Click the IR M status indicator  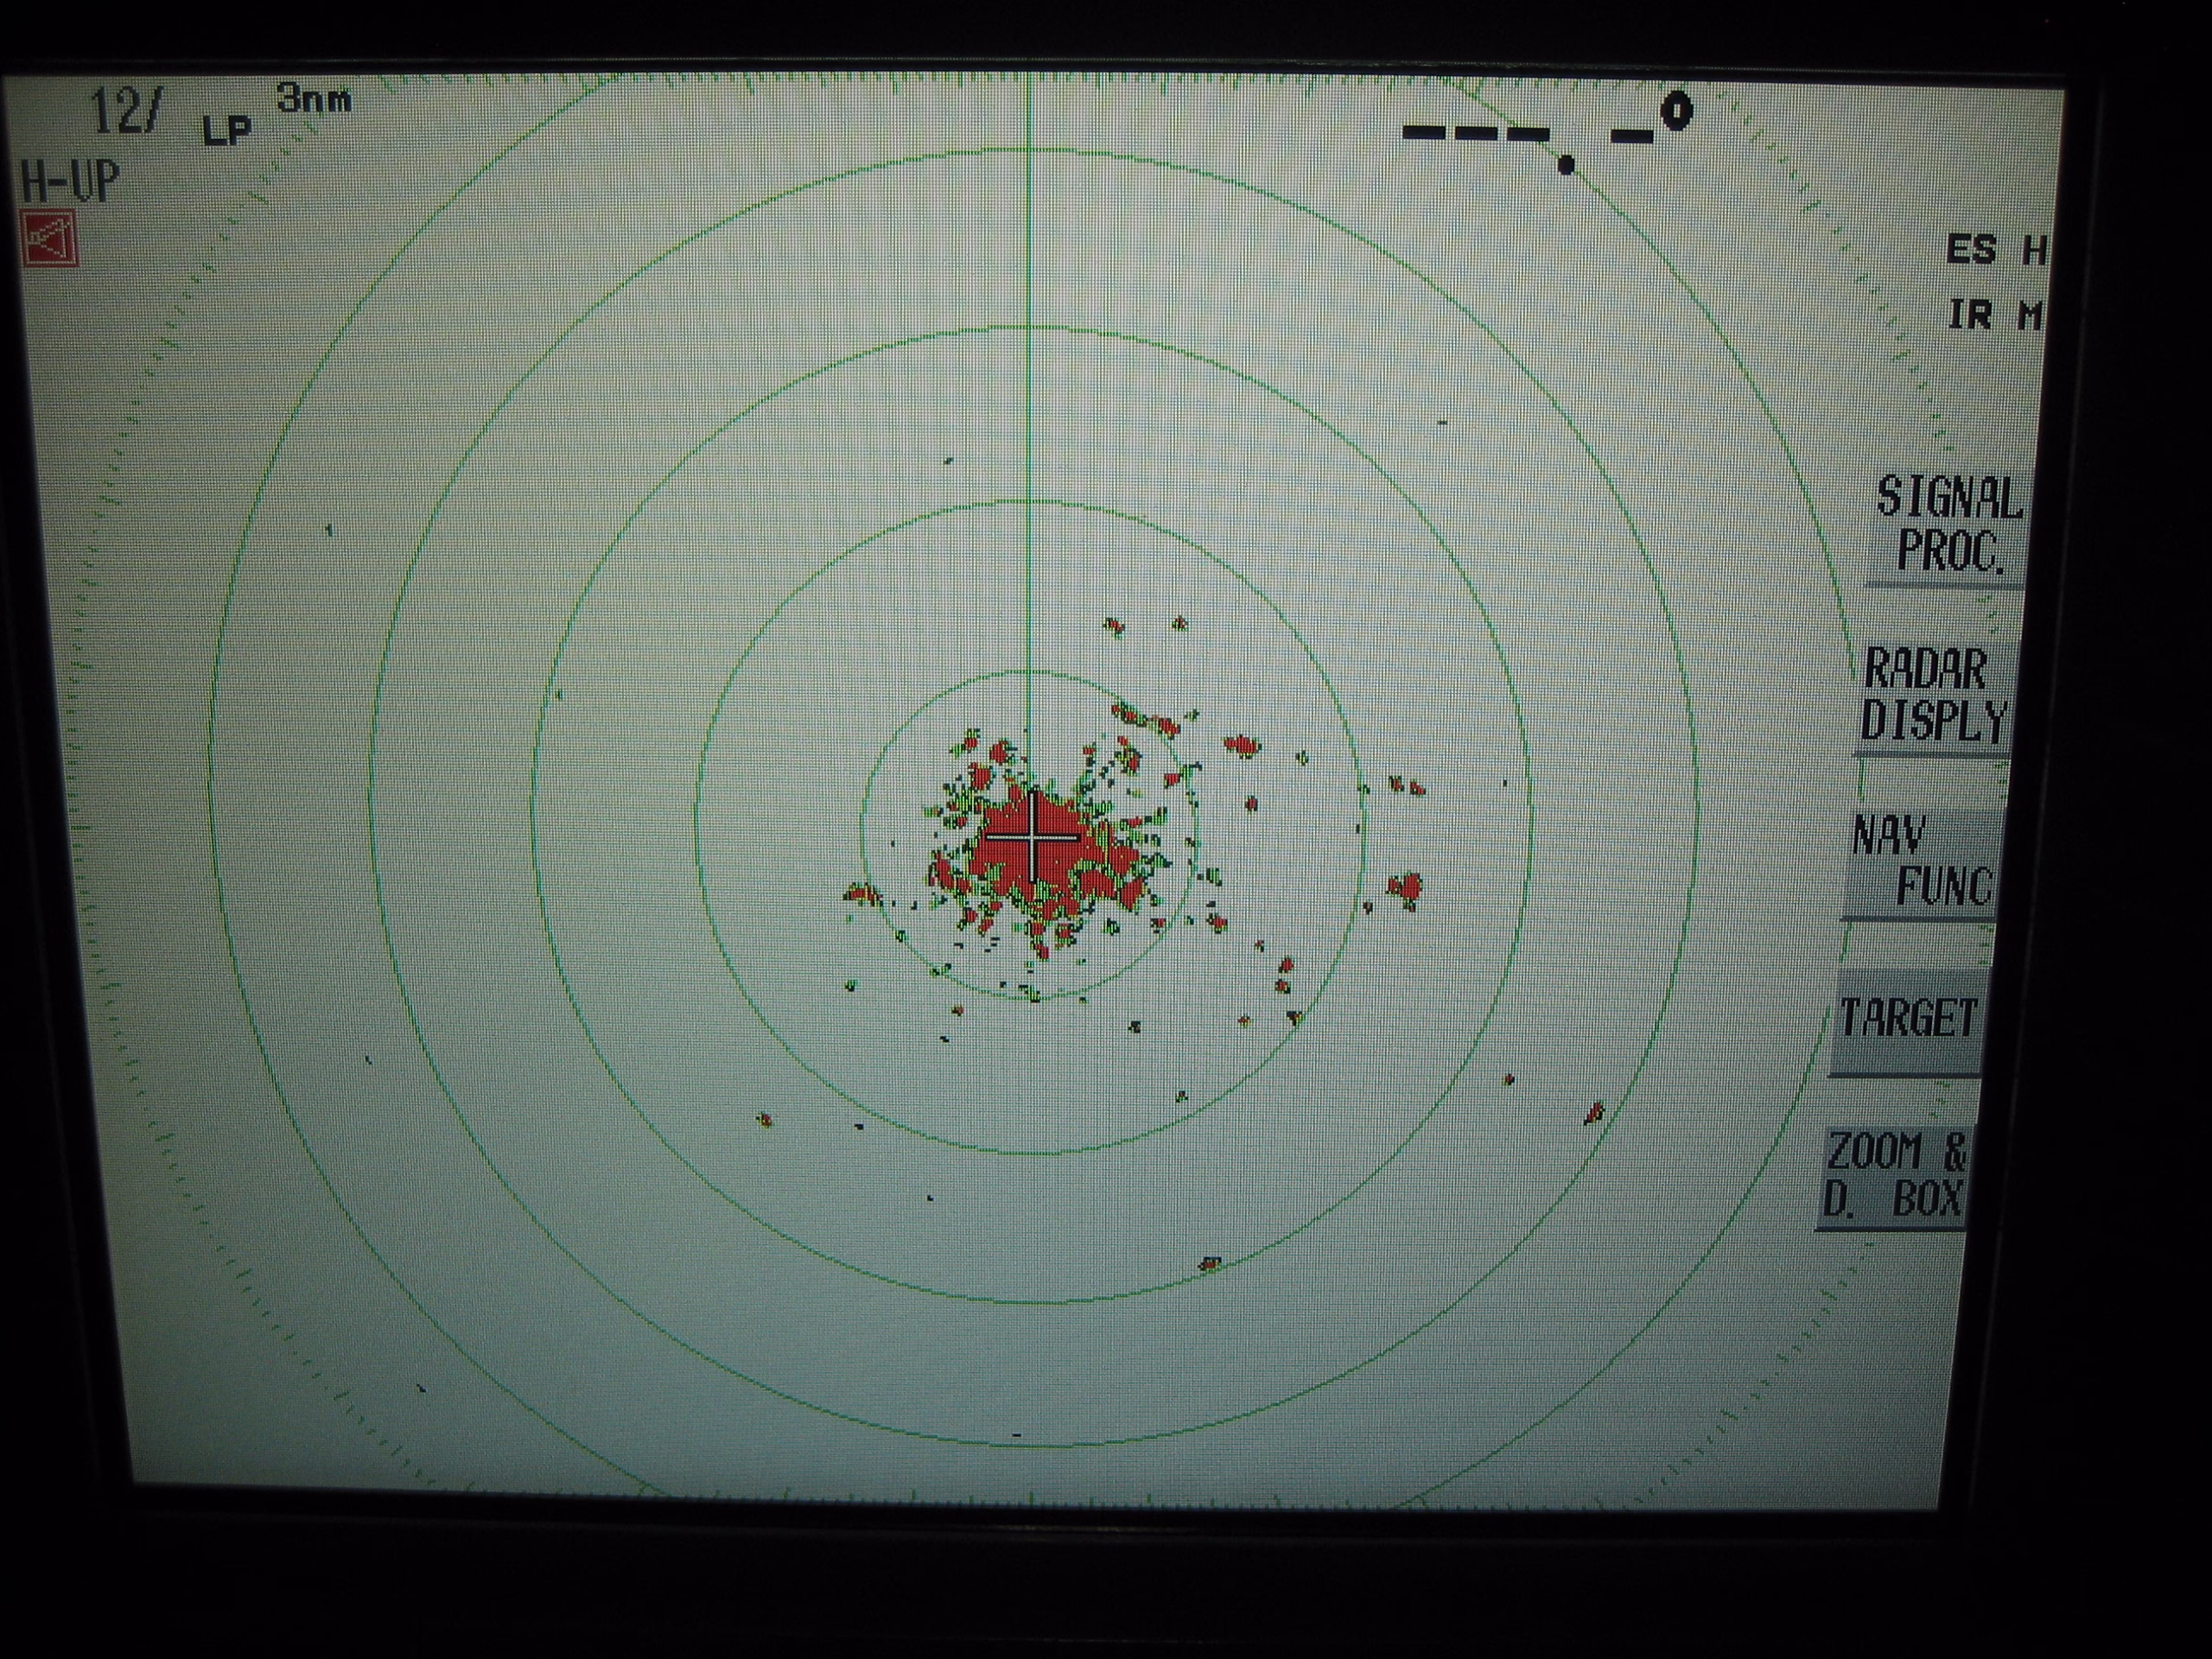coord(1994,315)
